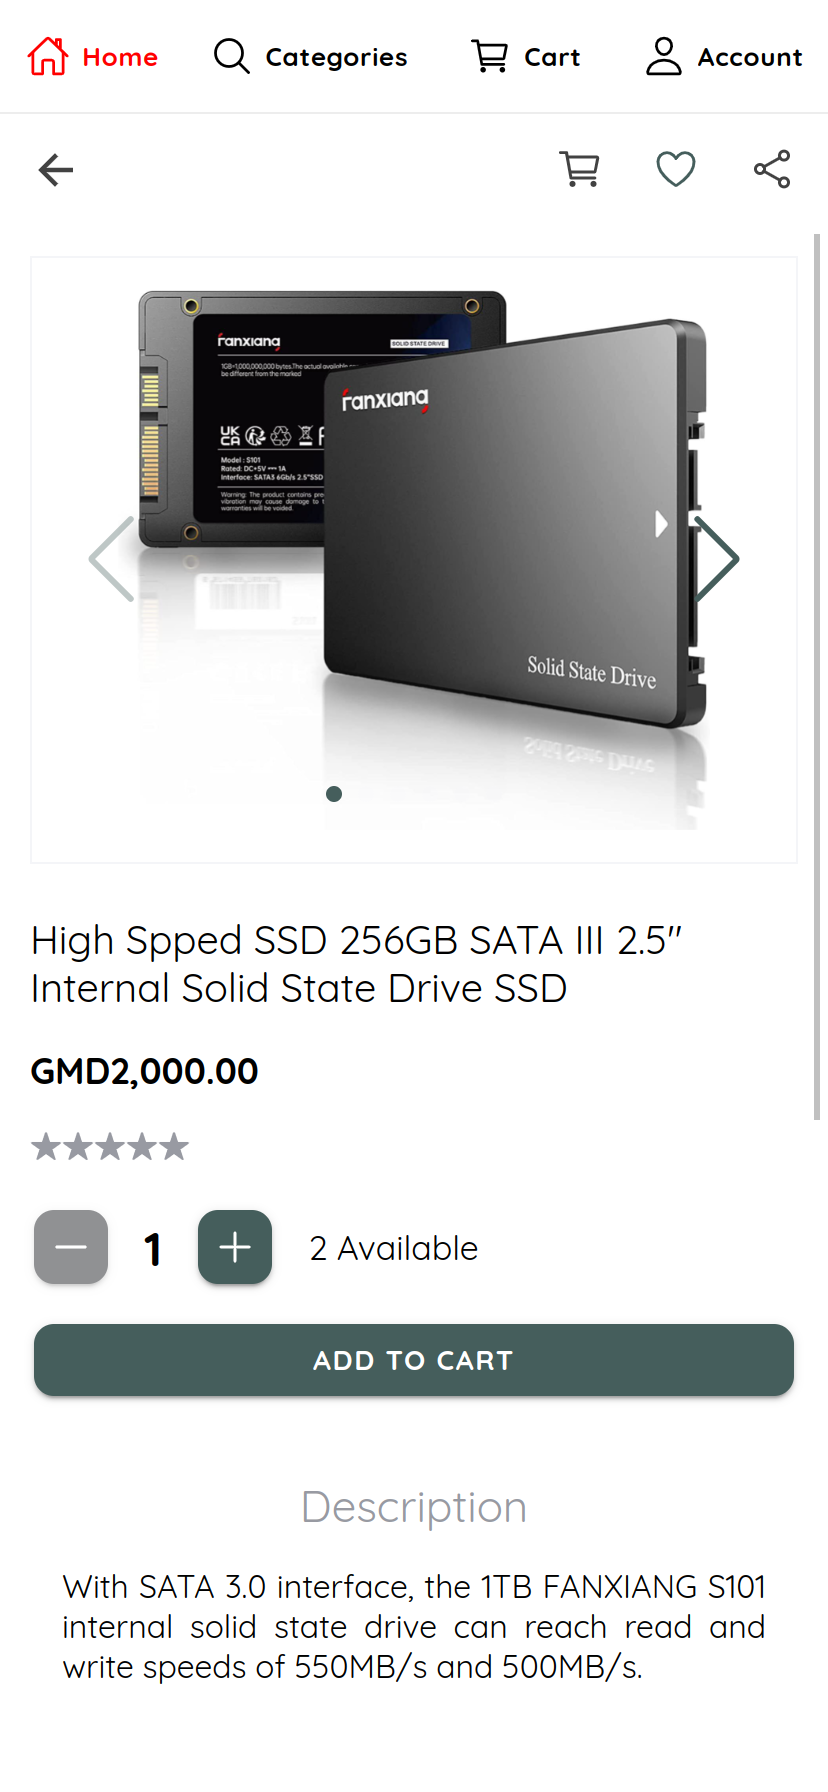Show previous product image with left chevron

coord(112,559)
